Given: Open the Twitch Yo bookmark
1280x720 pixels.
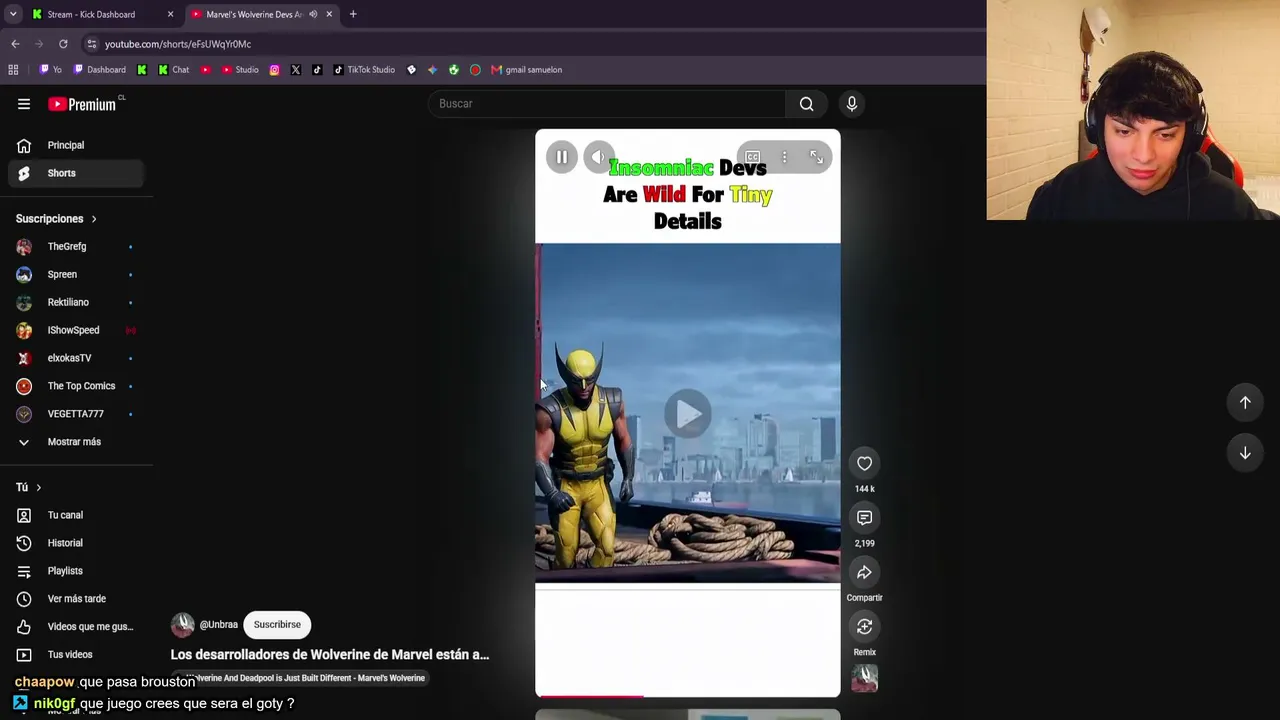Looking at the screenshot, I should (50, 70).
